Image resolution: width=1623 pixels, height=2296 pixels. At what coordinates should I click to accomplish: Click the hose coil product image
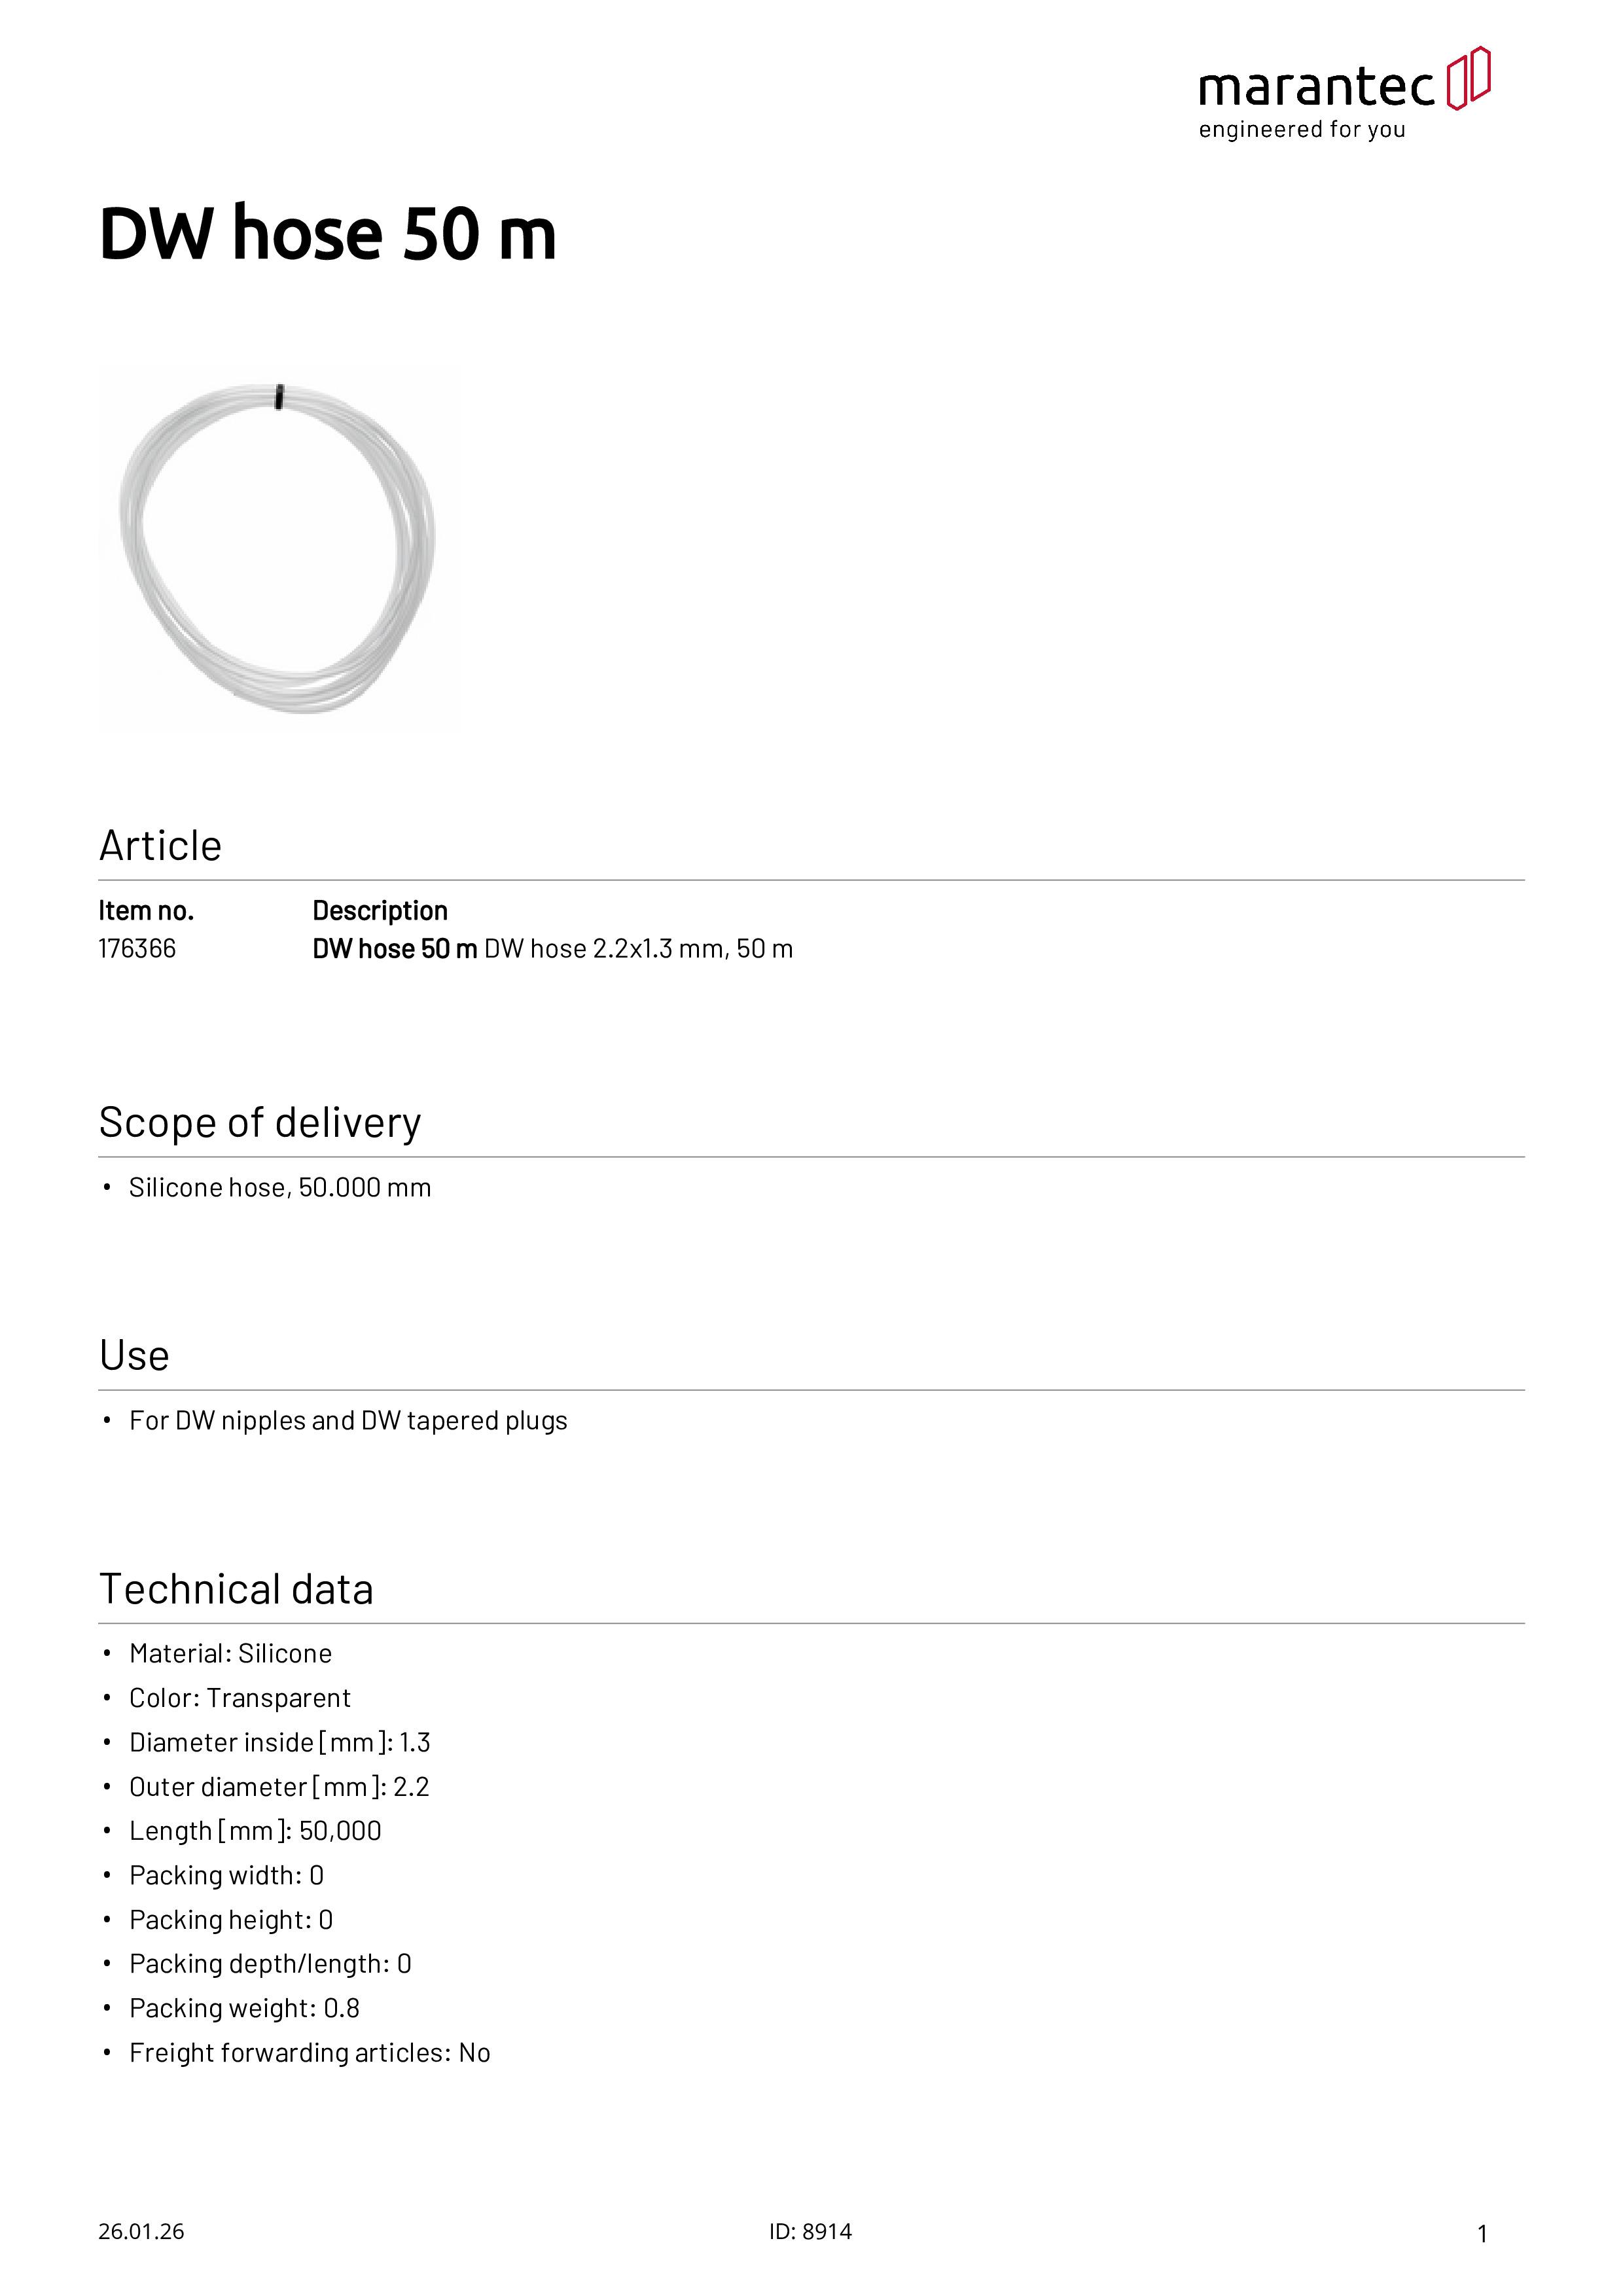tap(278, 548)
